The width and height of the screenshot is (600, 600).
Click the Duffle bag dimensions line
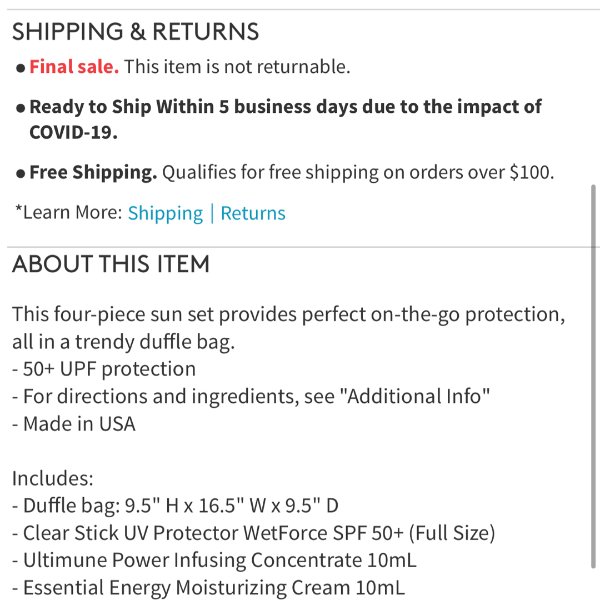pos(175,505)
